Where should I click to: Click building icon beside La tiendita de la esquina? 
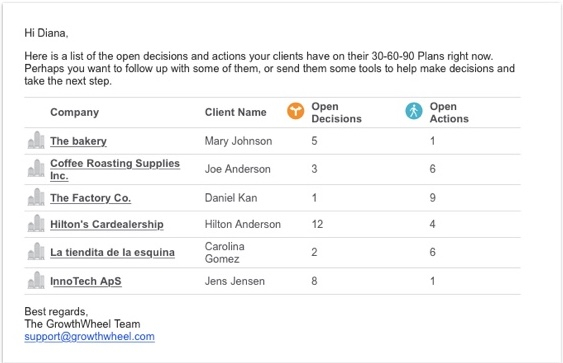point(36,251)
